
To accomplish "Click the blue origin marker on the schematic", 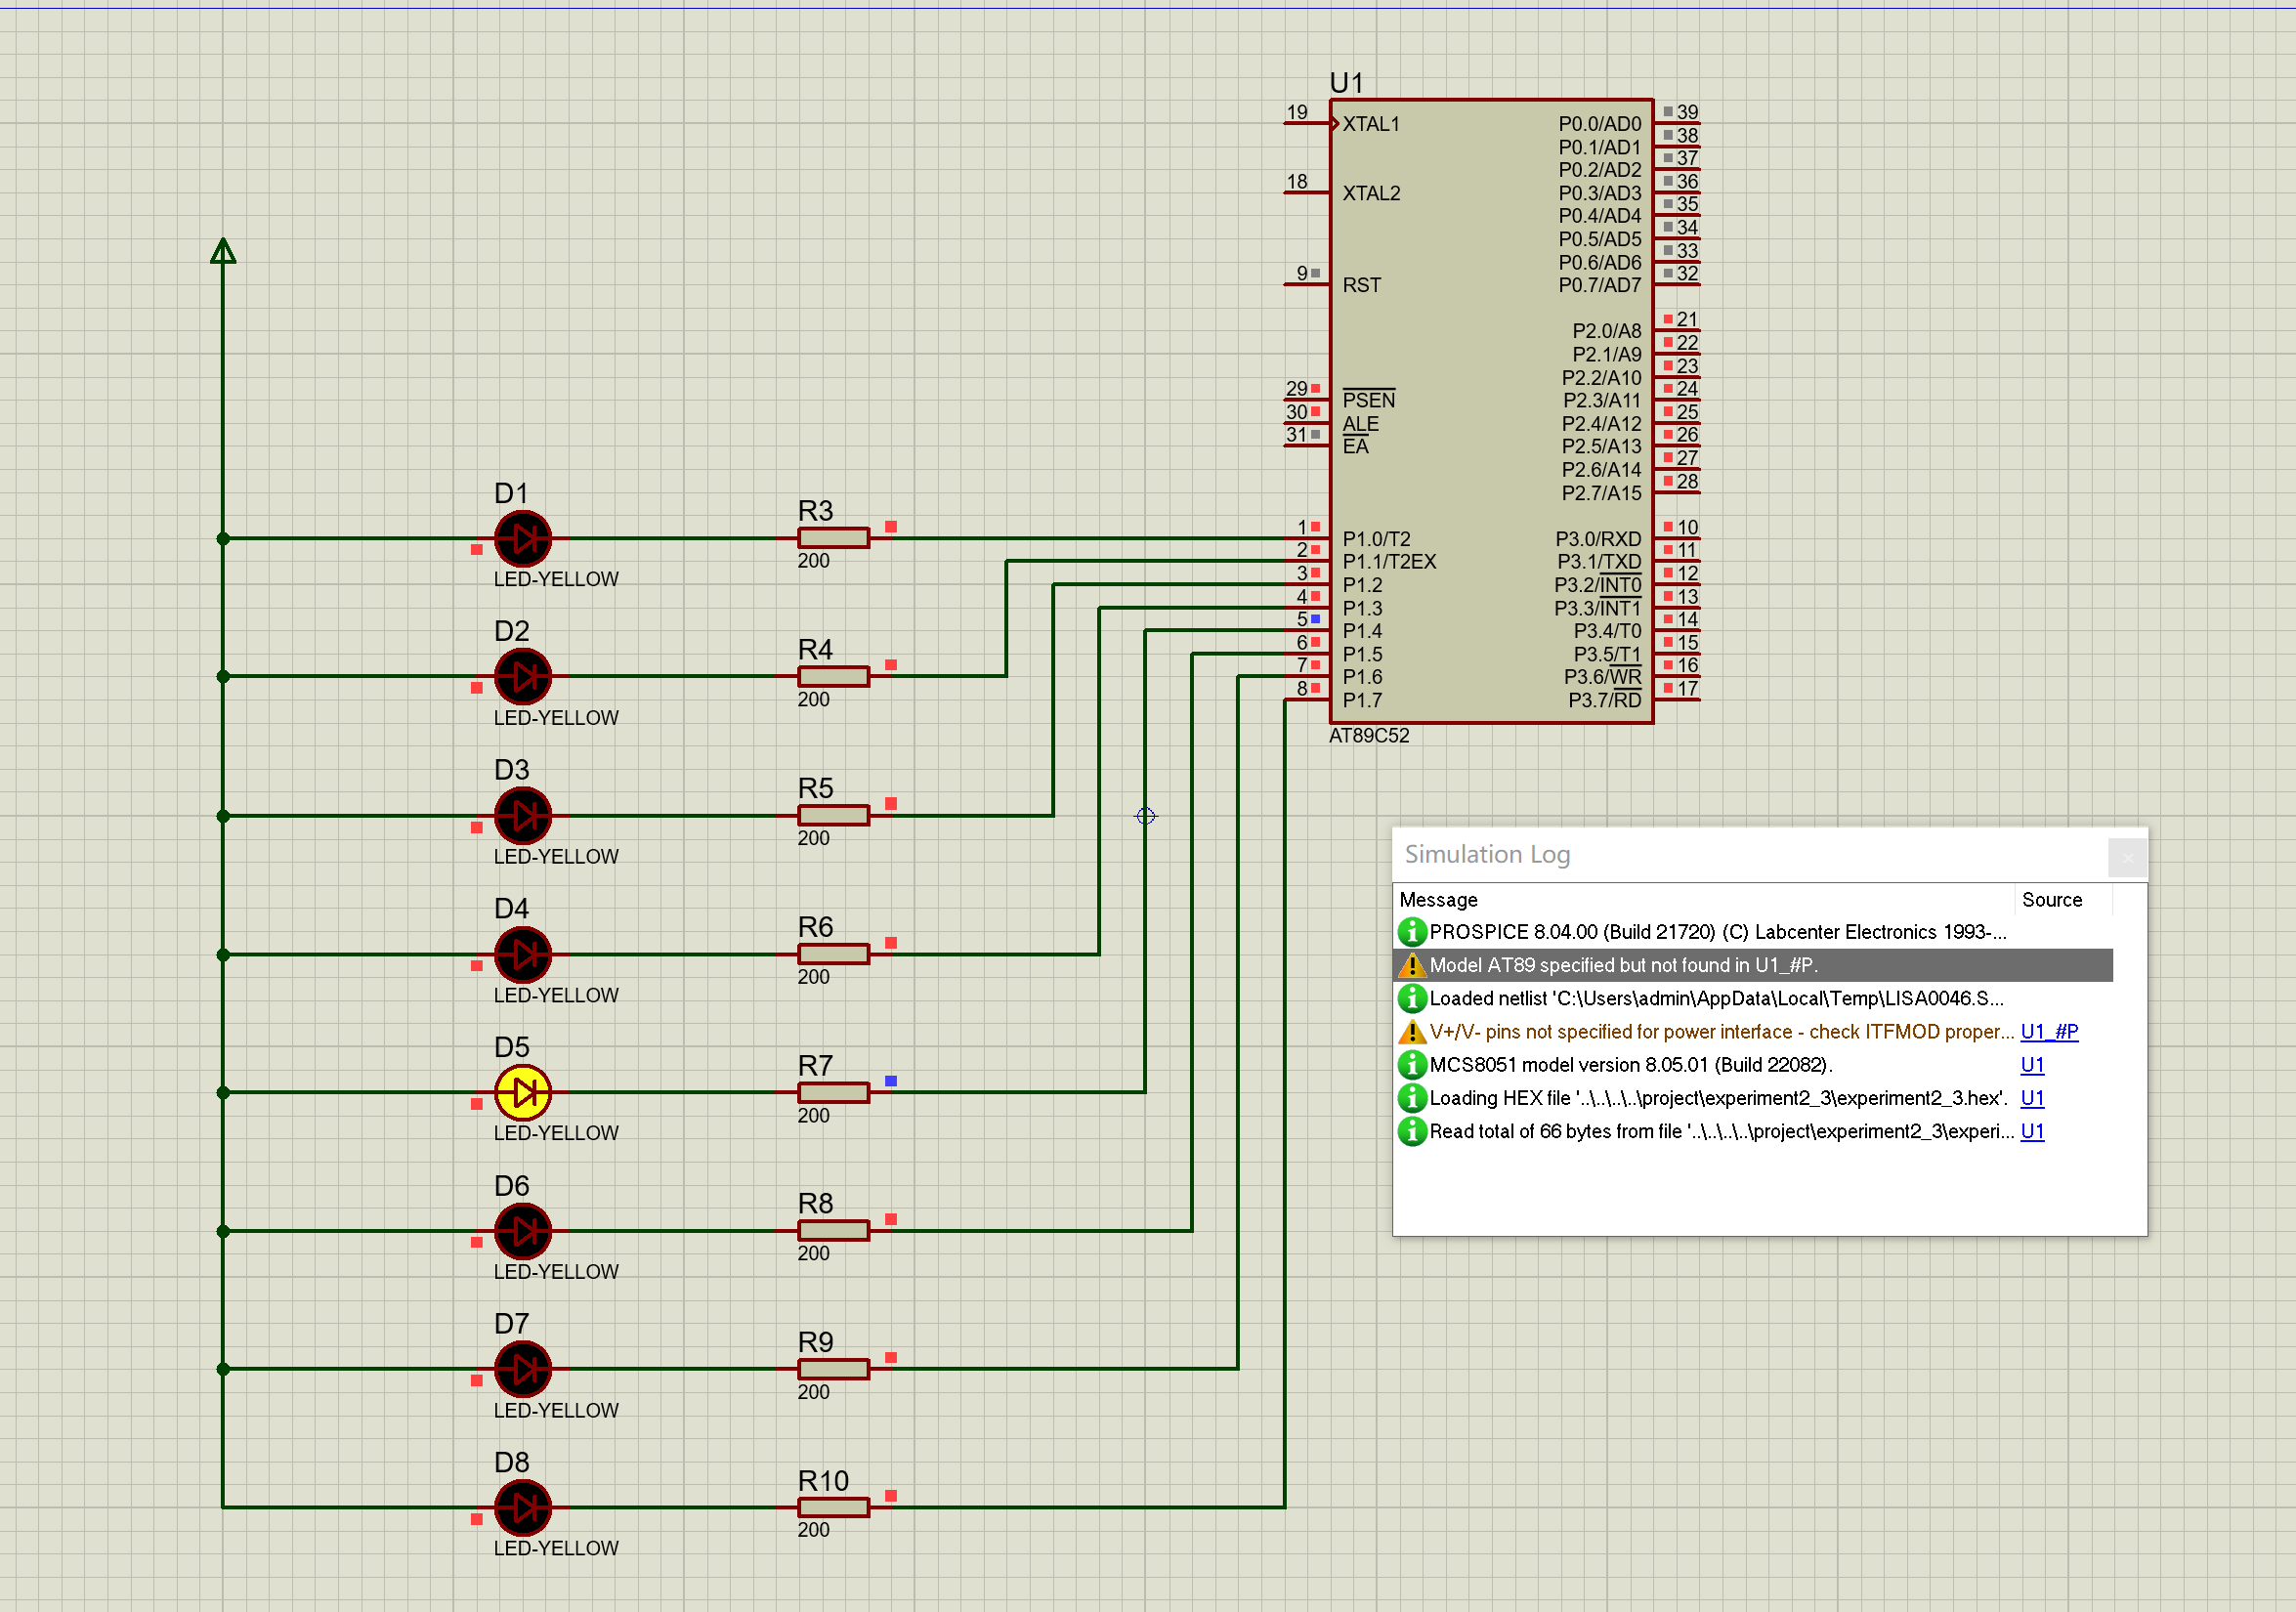I will pos(1146,816).
